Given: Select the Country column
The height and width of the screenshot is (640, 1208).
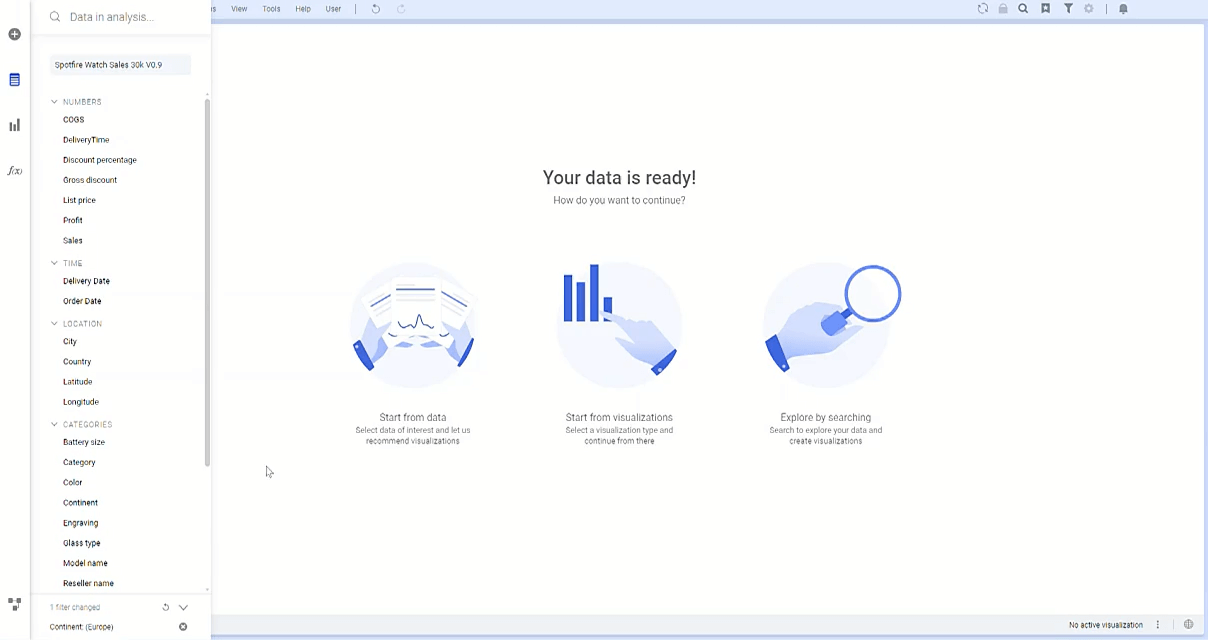Looking at the screenshot, I should [x=77, y=362].
